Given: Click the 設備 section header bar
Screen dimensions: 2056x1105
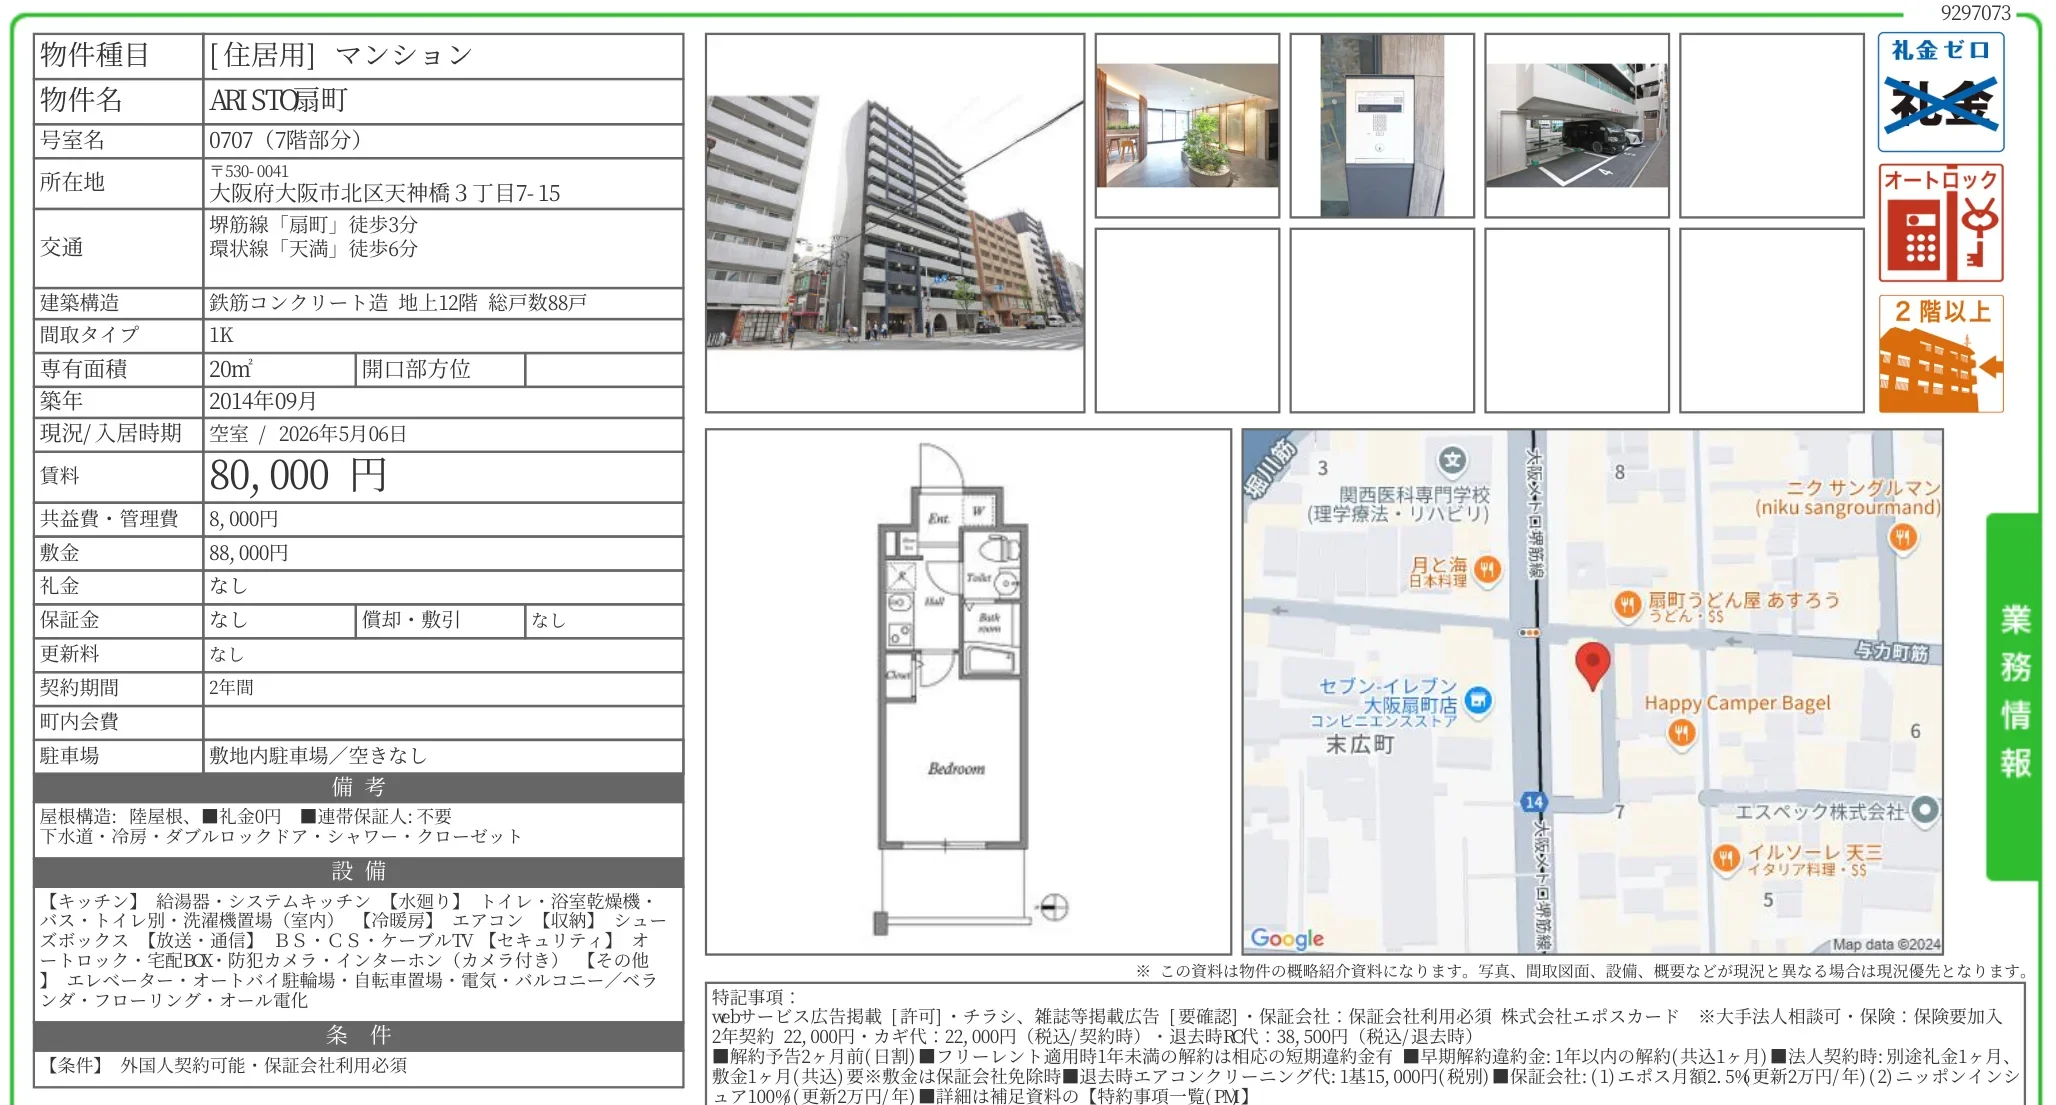Looking at the screenshot, I should 357,869.
